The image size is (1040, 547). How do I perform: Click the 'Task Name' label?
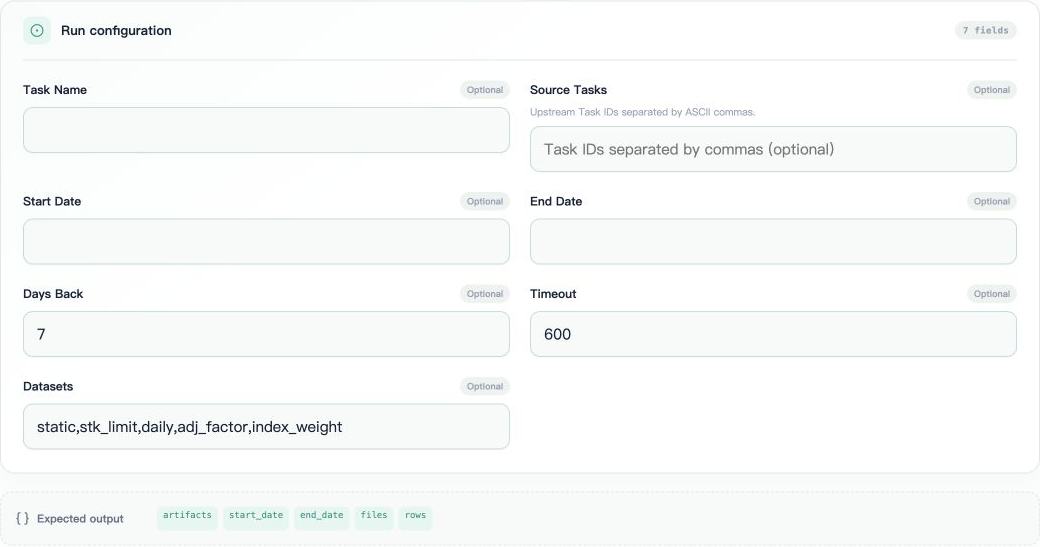(55, 90)
